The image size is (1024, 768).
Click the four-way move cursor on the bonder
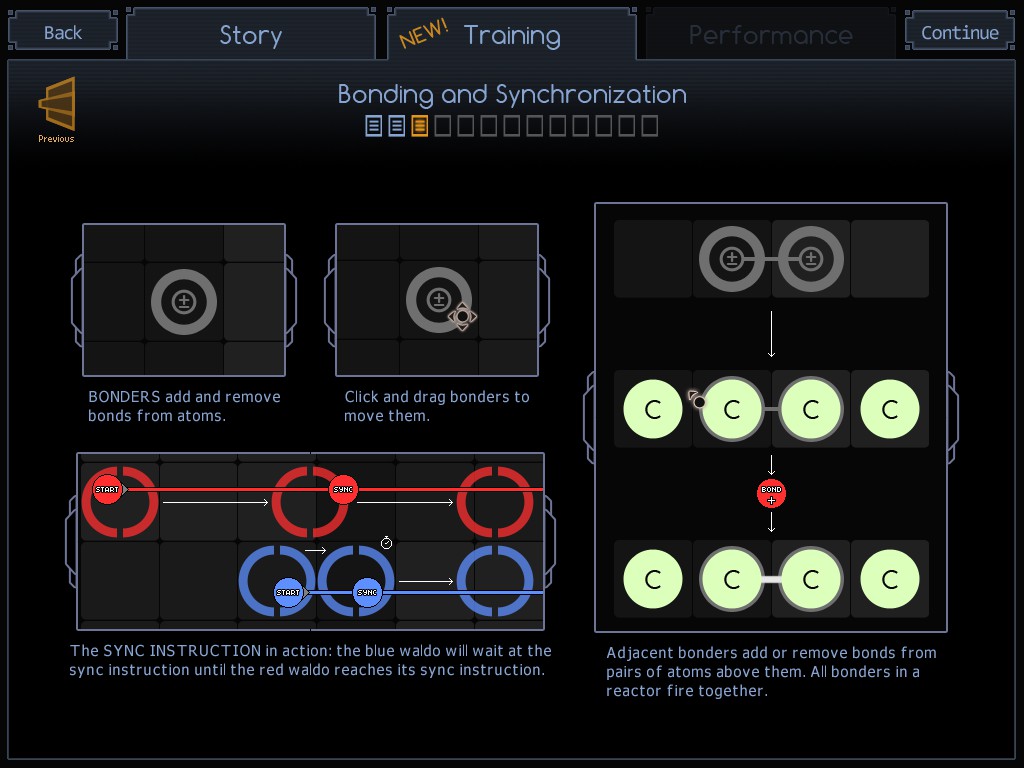(x=462, y=316)
